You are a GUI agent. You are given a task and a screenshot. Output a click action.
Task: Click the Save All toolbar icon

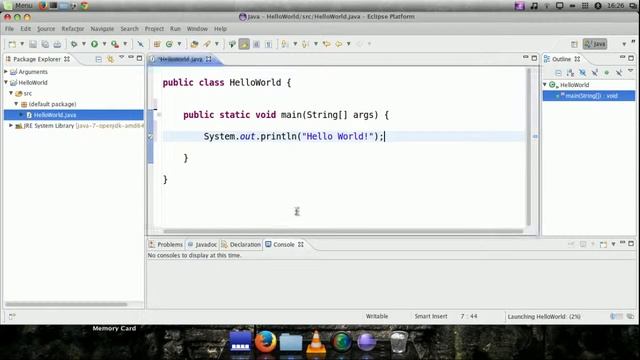[45, 44]
